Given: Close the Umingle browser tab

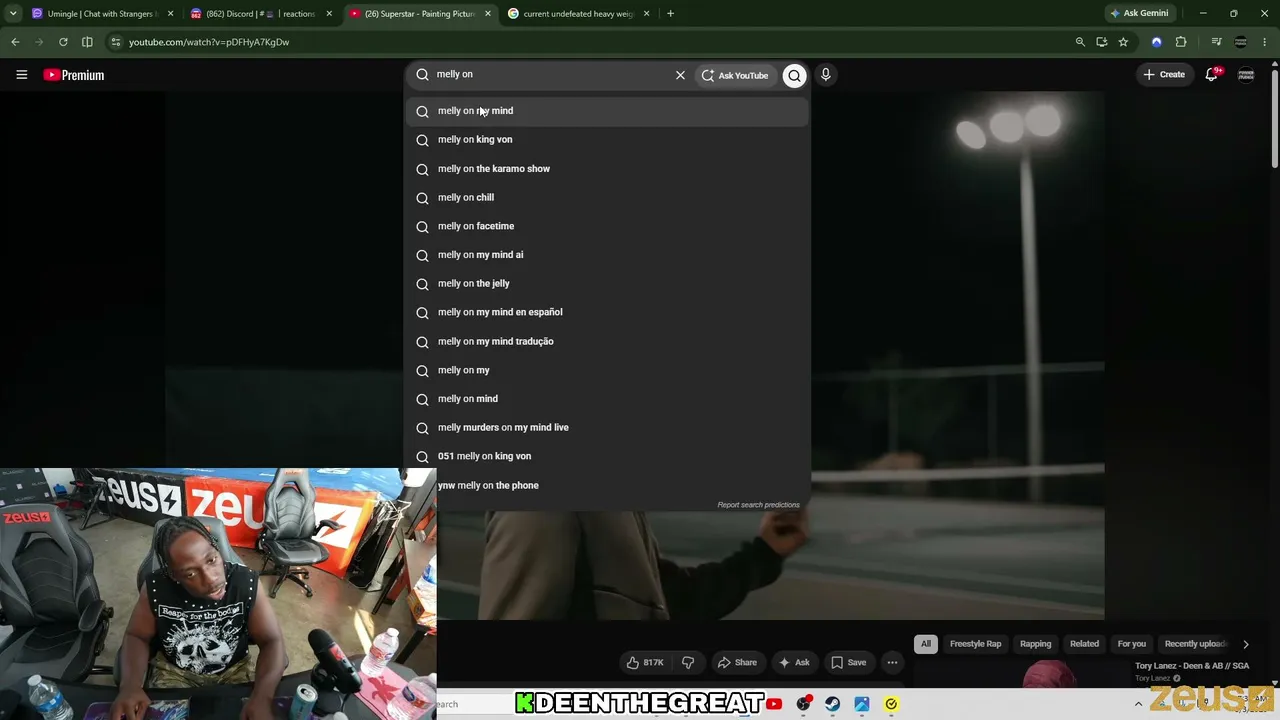Looking at the screenshot, I should pos(170,14).
